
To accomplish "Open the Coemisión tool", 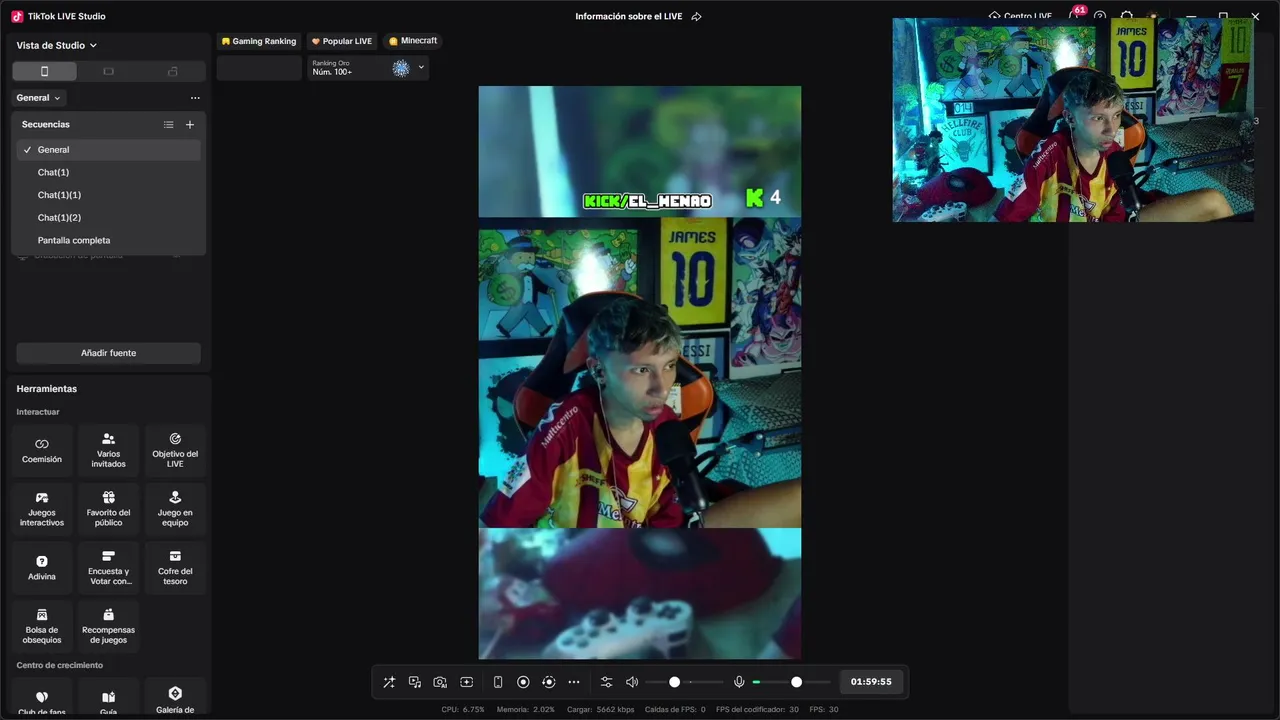I will click(42, 452).
